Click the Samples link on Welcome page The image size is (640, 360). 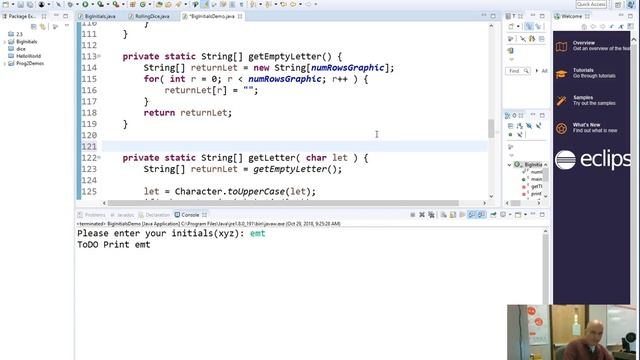(x=583, y=98)
